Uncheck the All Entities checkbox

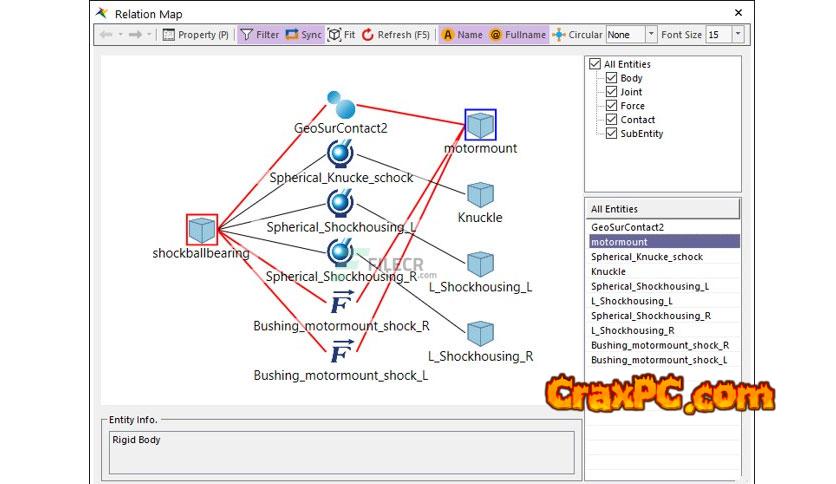pos(595,64)
